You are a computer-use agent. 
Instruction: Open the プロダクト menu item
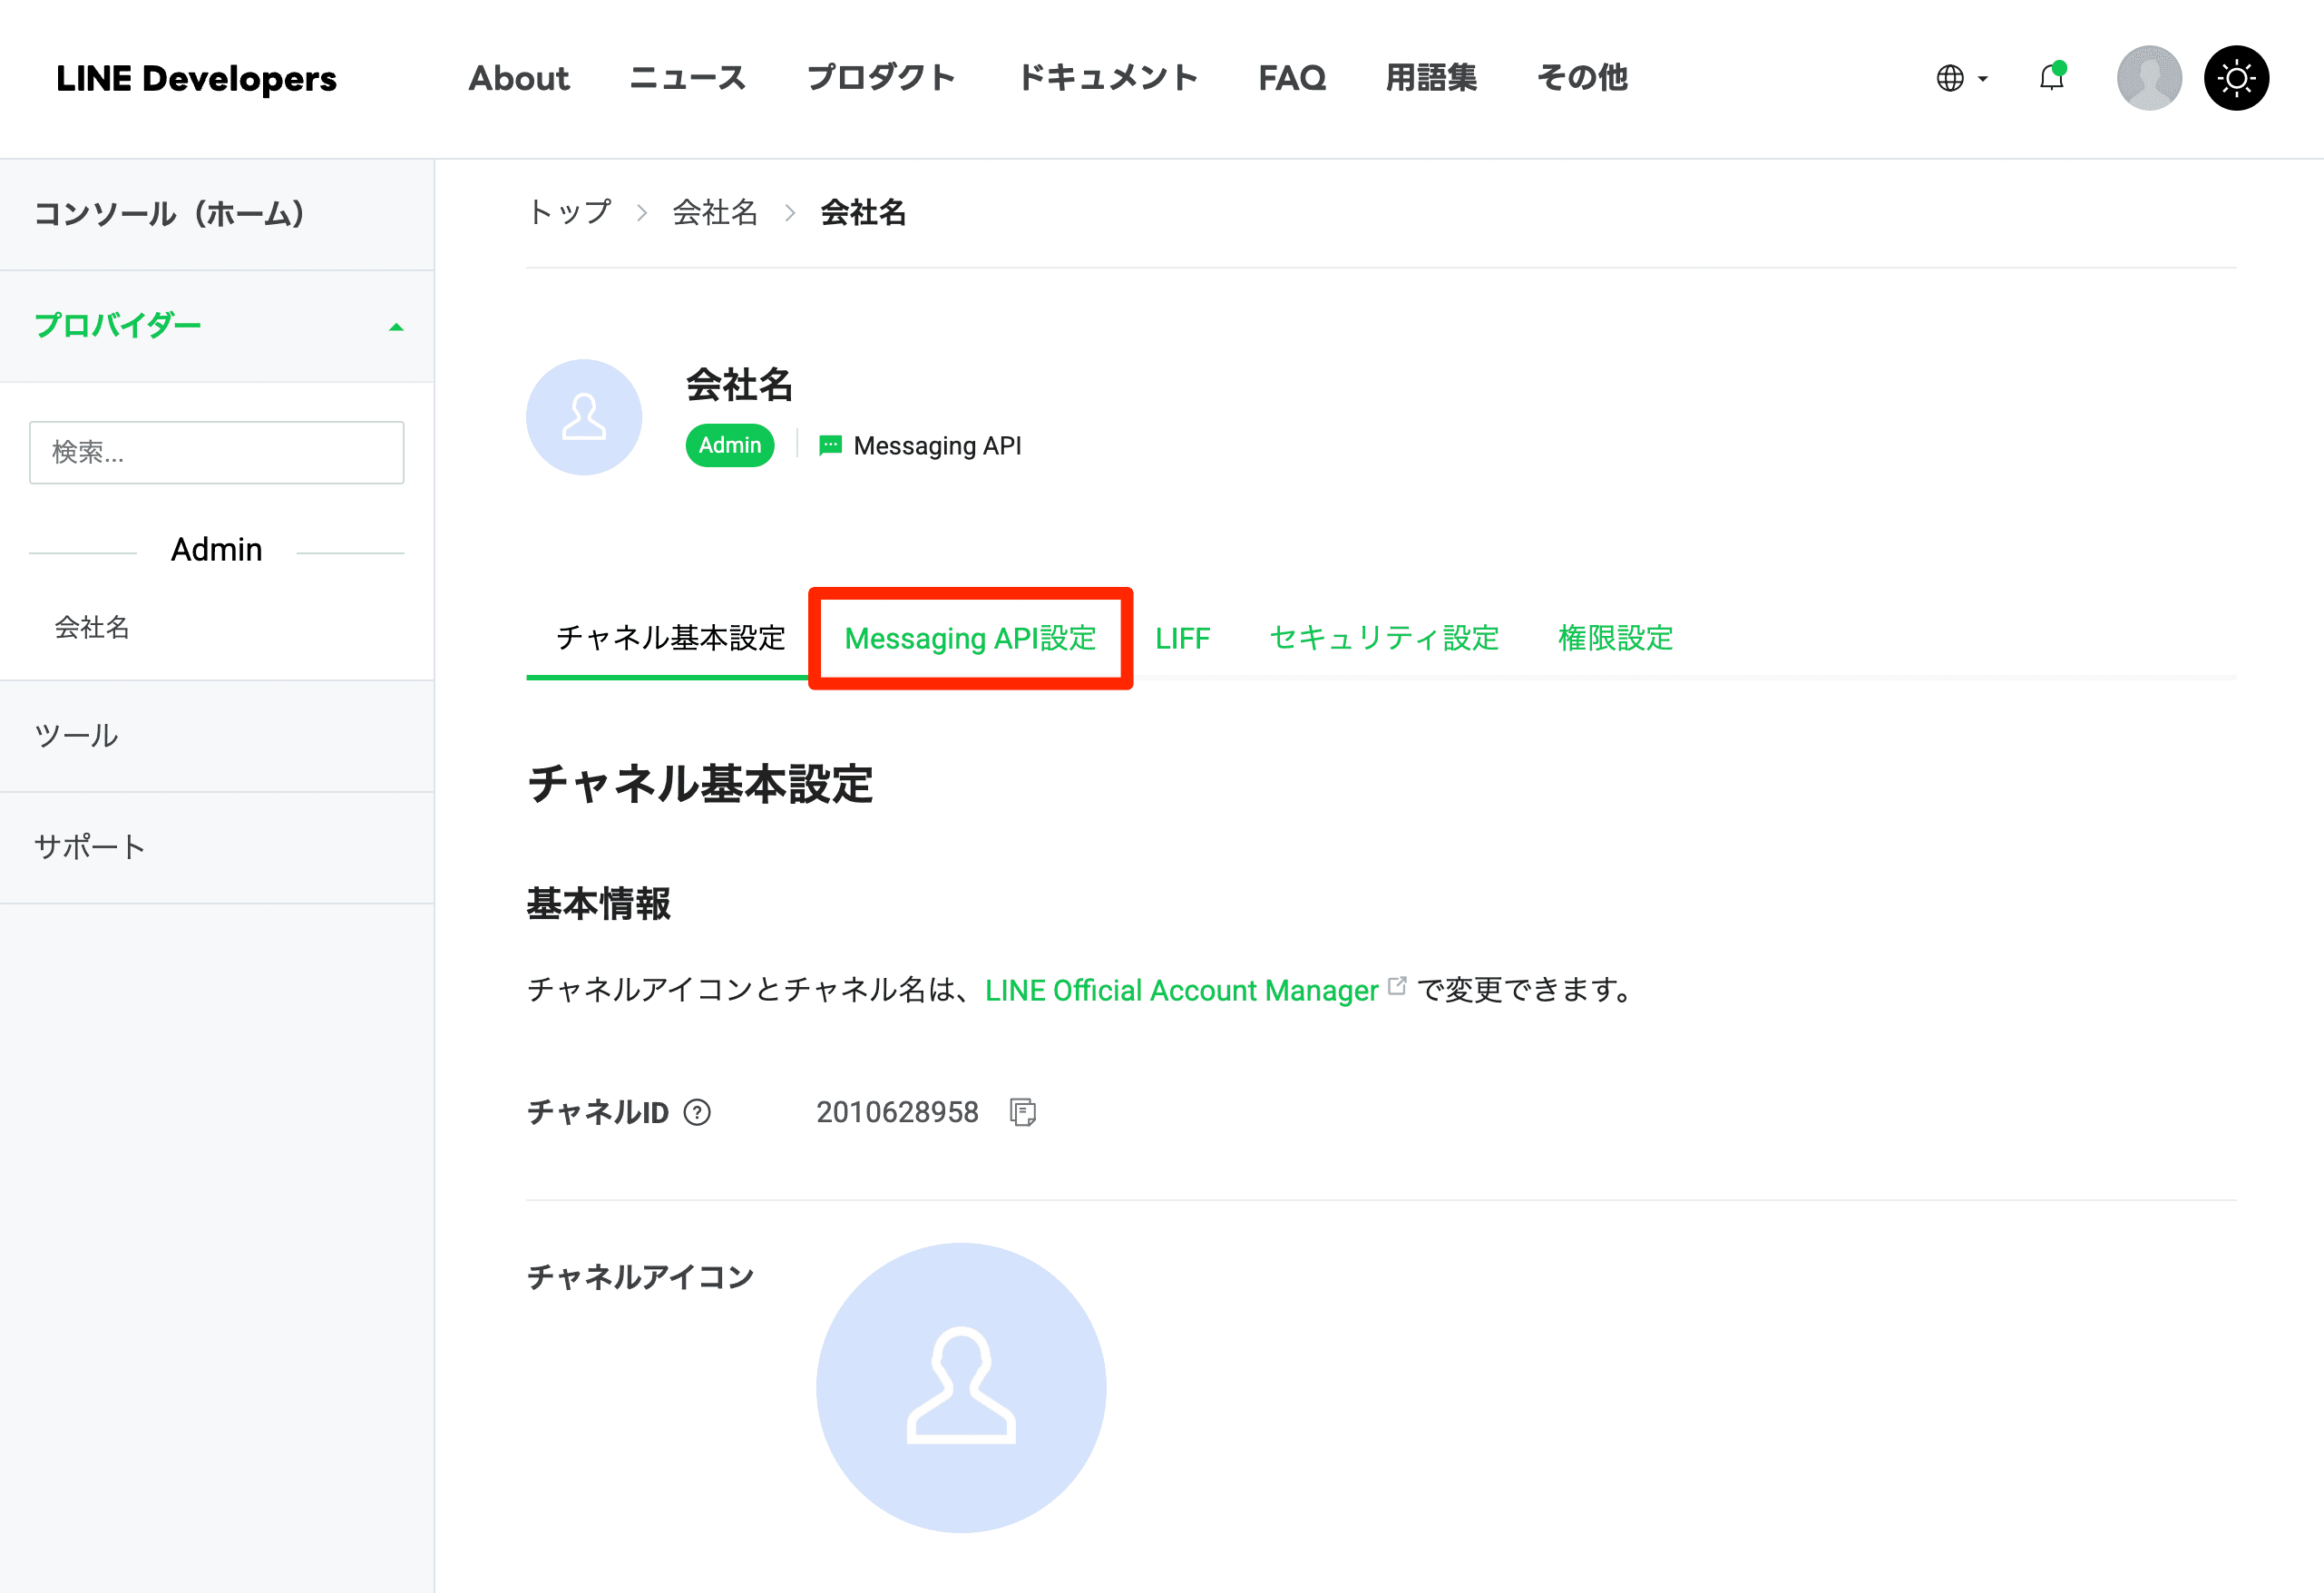point(881,78)
